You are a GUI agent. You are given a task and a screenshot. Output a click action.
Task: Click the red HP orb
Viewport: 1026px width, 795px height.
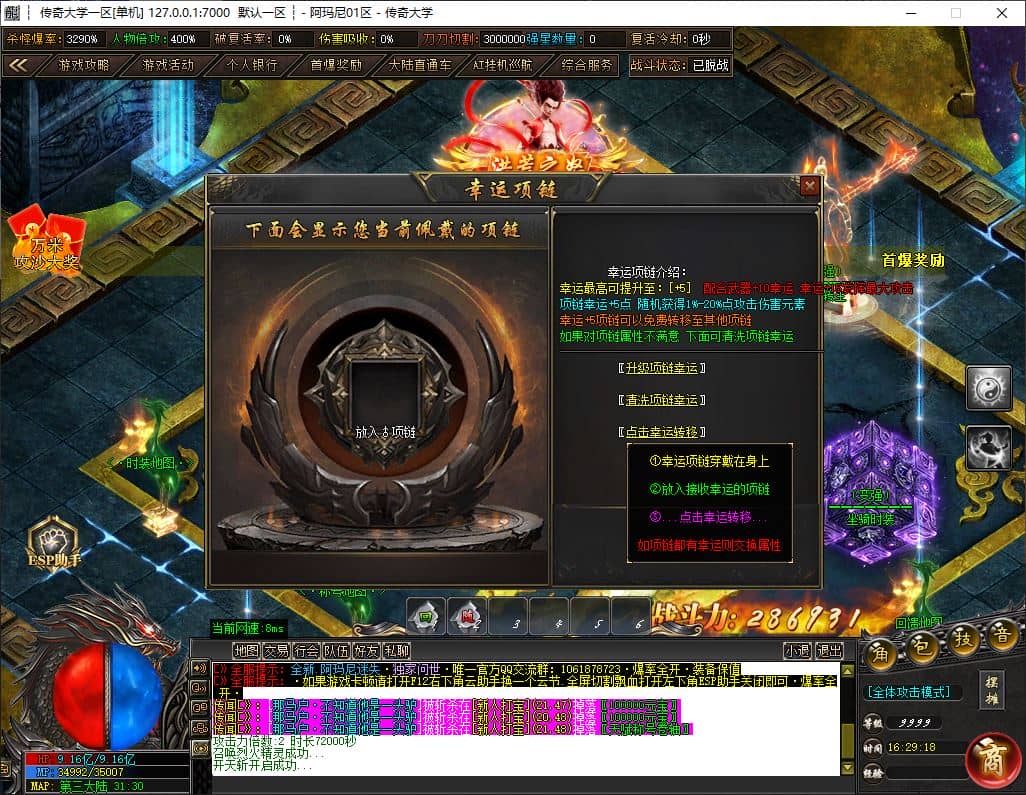point(79,695)
